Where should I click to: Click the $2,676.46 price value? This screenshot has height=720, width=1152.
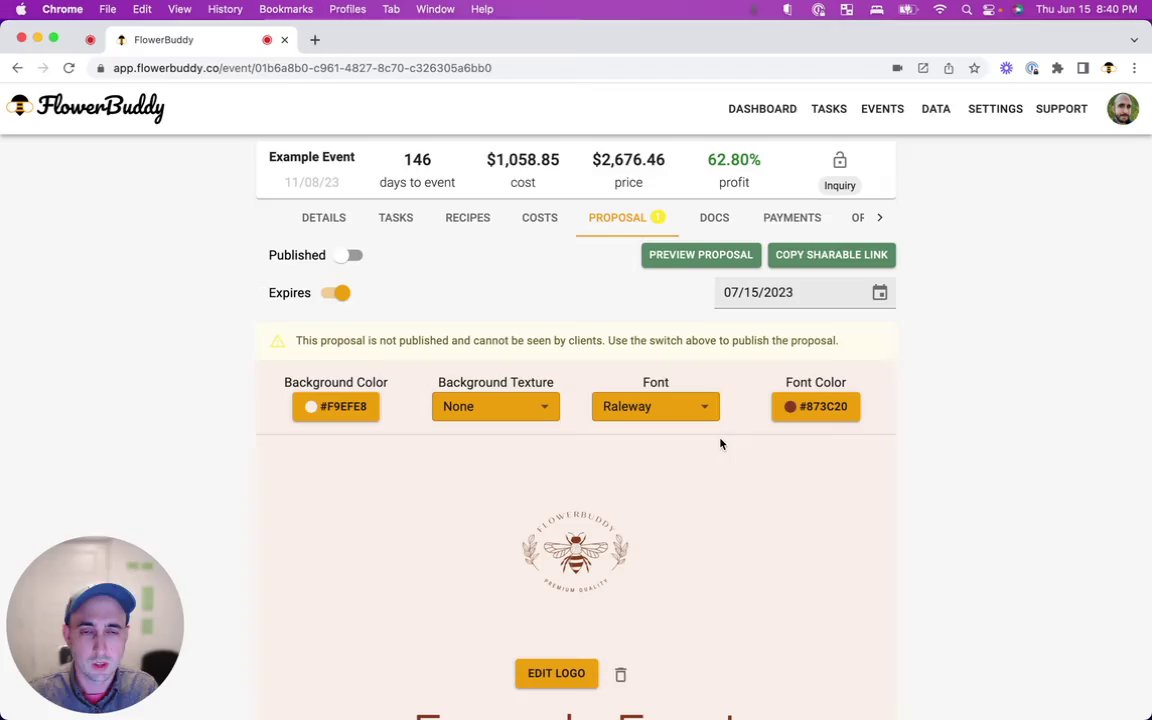pyautogui.click(x=628, y=159)
